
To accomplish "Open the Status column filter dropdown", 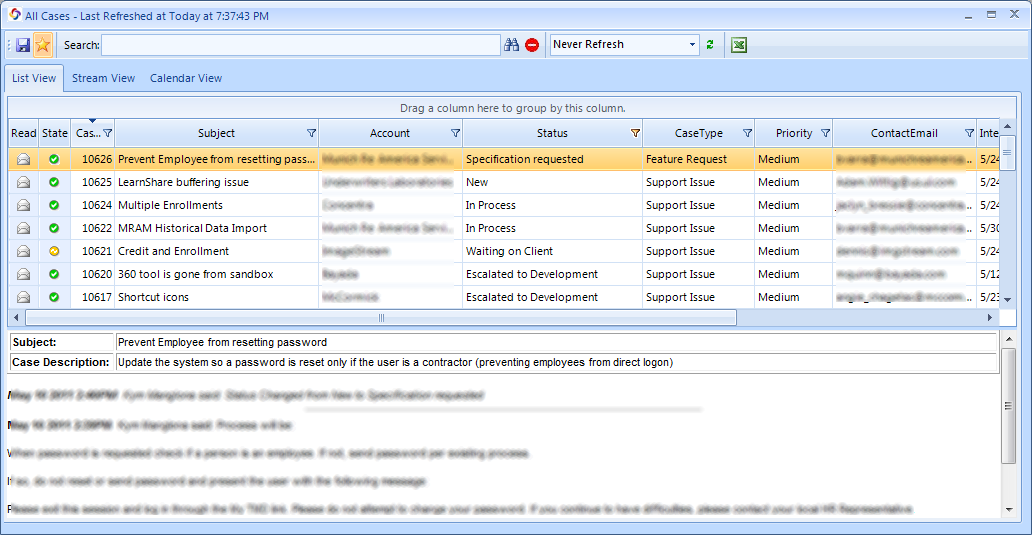I will (x=635, y=133).
